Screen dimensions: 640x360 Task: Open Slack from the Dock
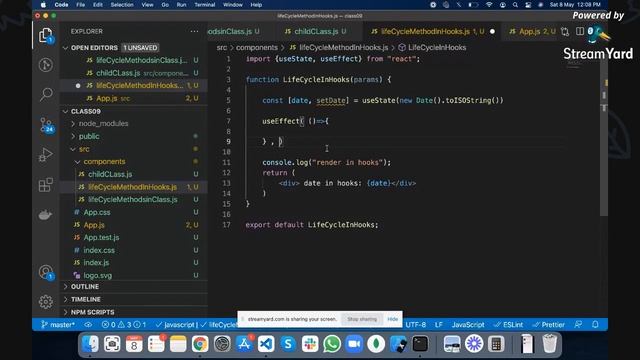(x=310, y=344)
